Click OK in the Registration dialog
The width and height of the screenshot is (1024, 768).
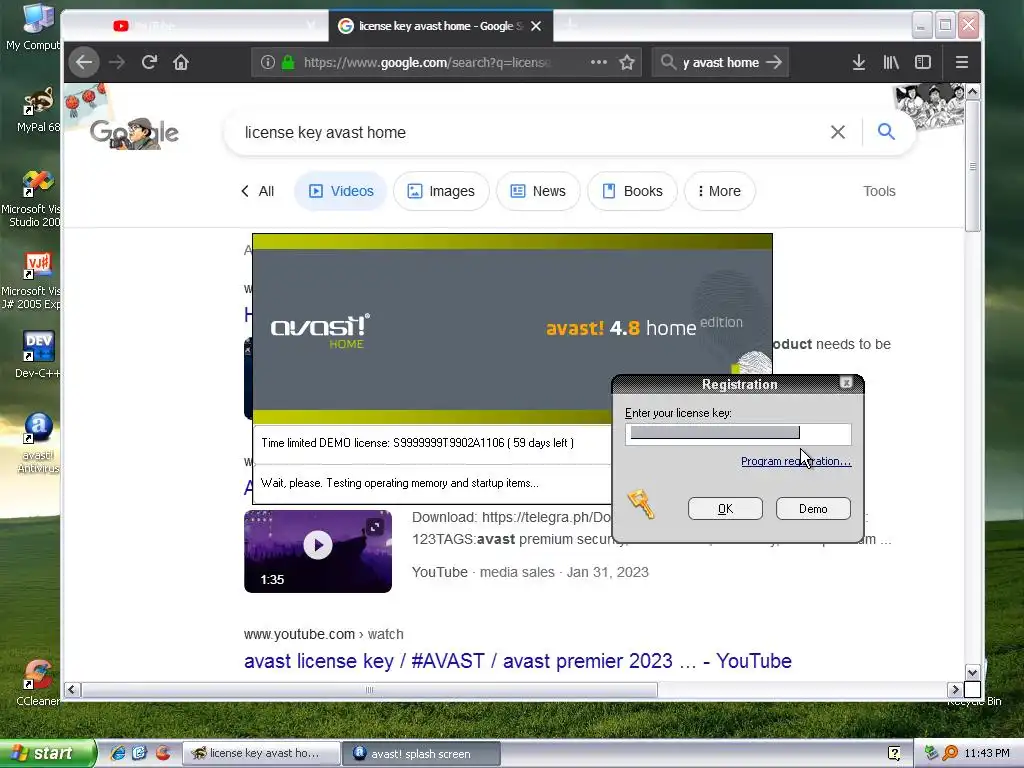click(725, 509)
